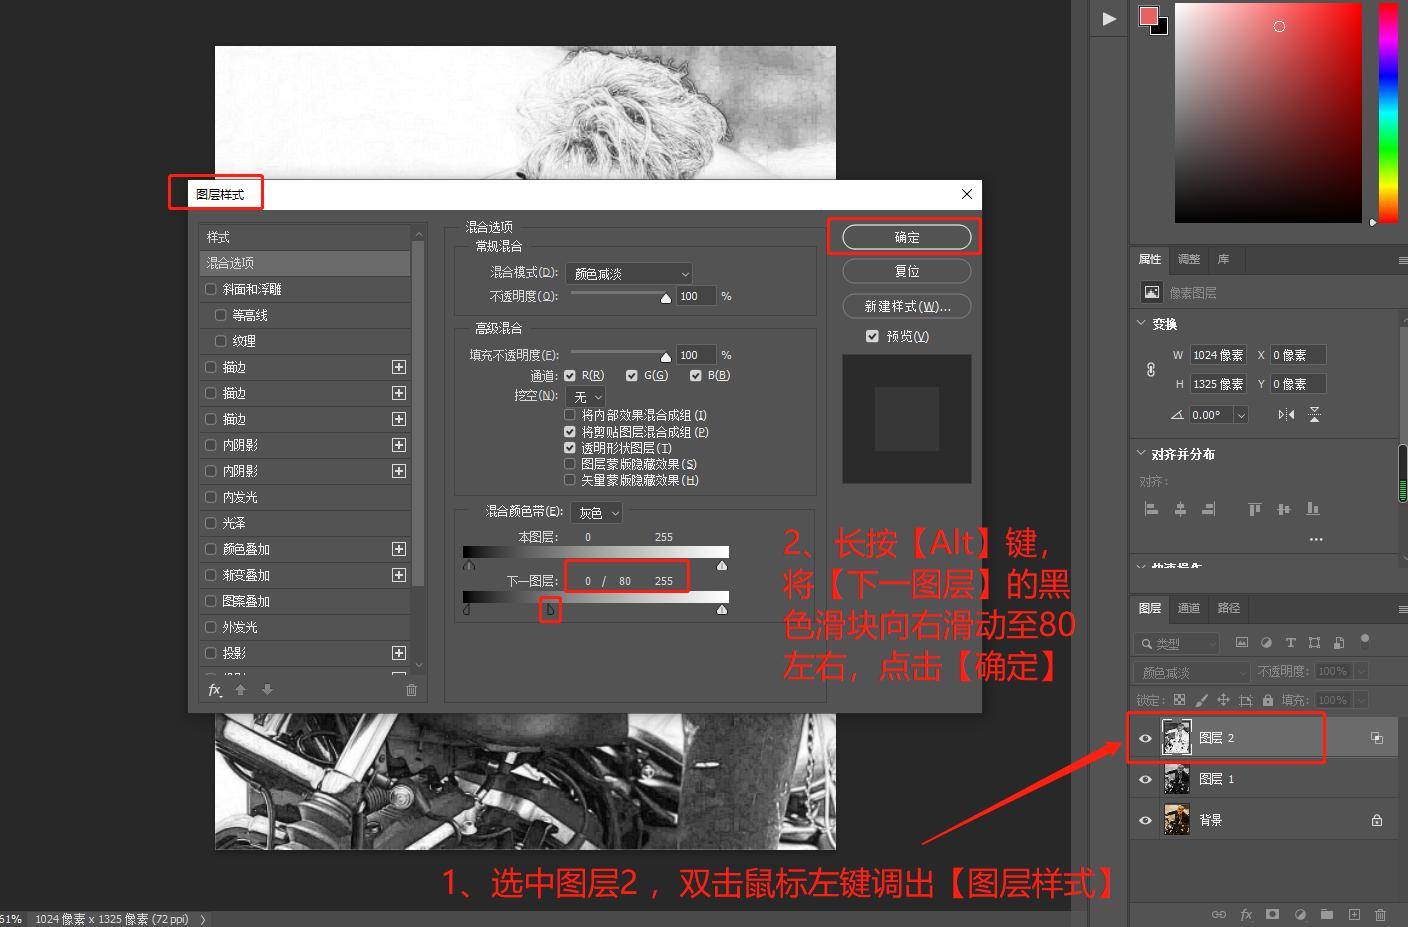Lock position move icon

pos(1223,700)
